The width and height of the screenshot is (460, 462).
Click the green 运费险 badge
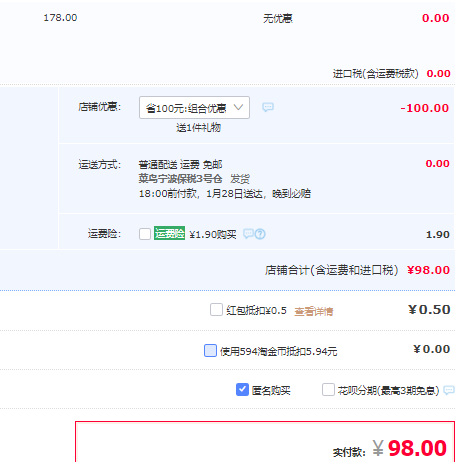[x=169, y=233]
